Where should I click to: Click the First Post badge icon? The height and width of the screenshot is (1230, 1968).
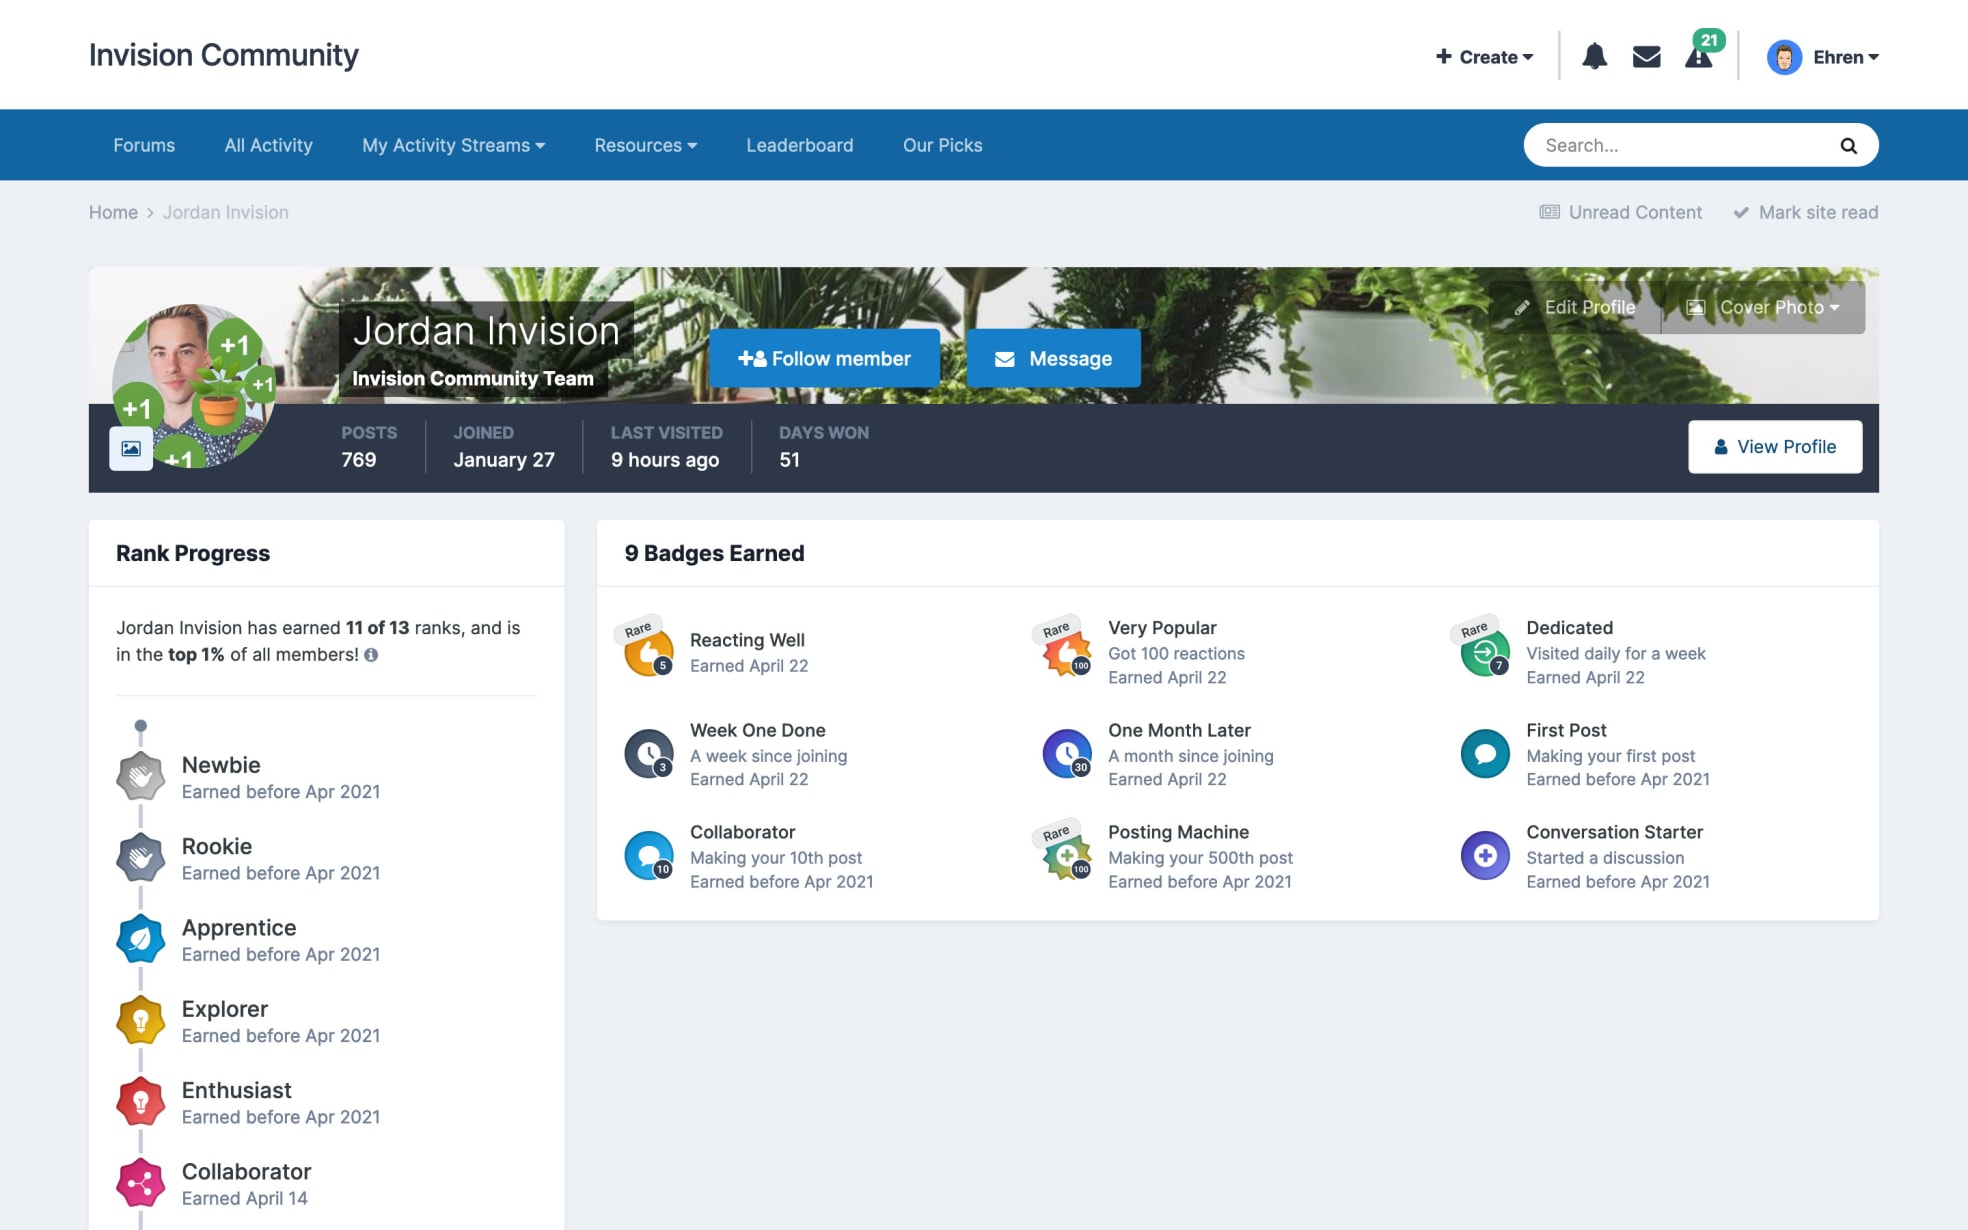coord(1485,754)
